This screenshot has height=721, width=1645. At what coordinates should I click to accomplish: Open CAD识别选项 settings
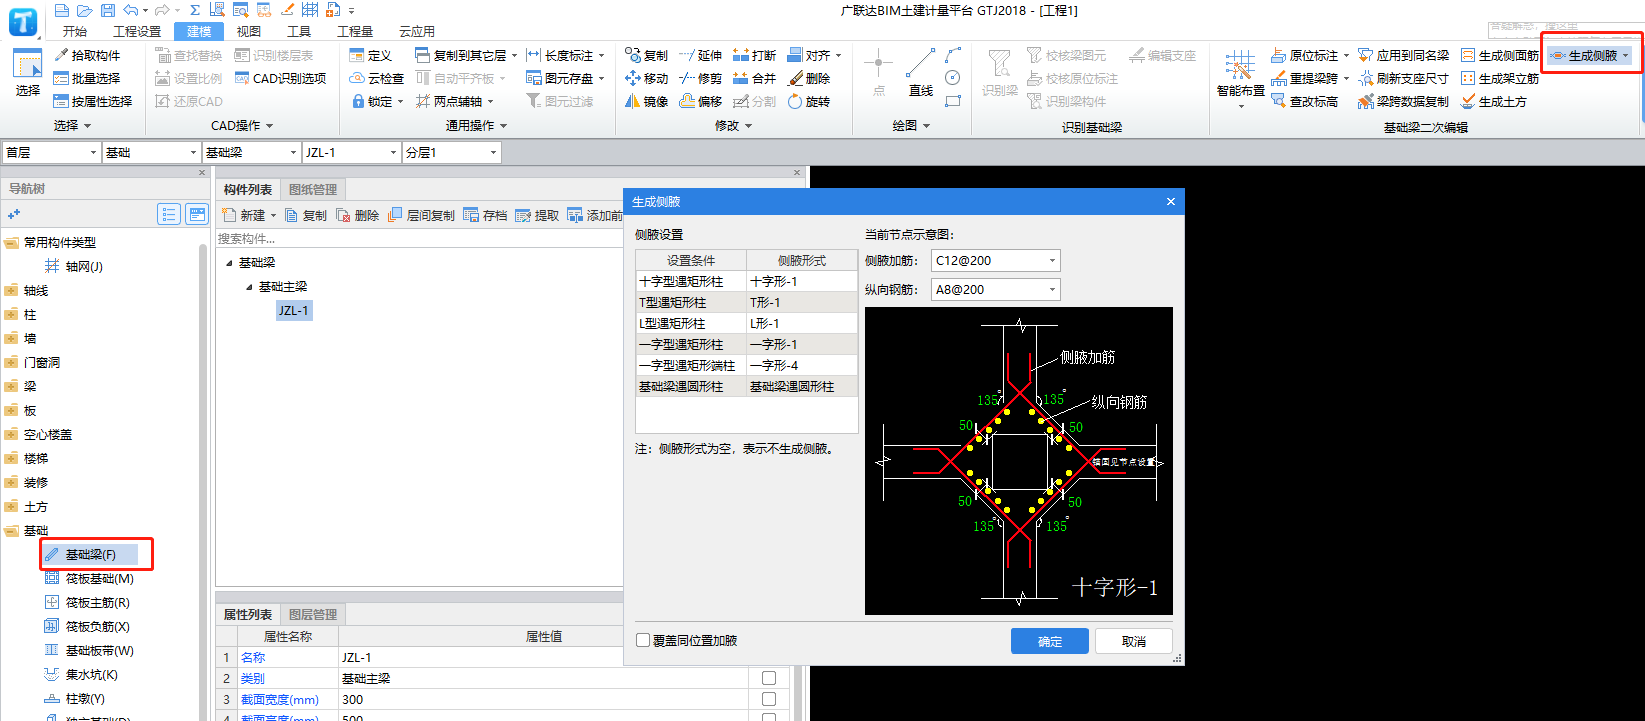point(281,78)
